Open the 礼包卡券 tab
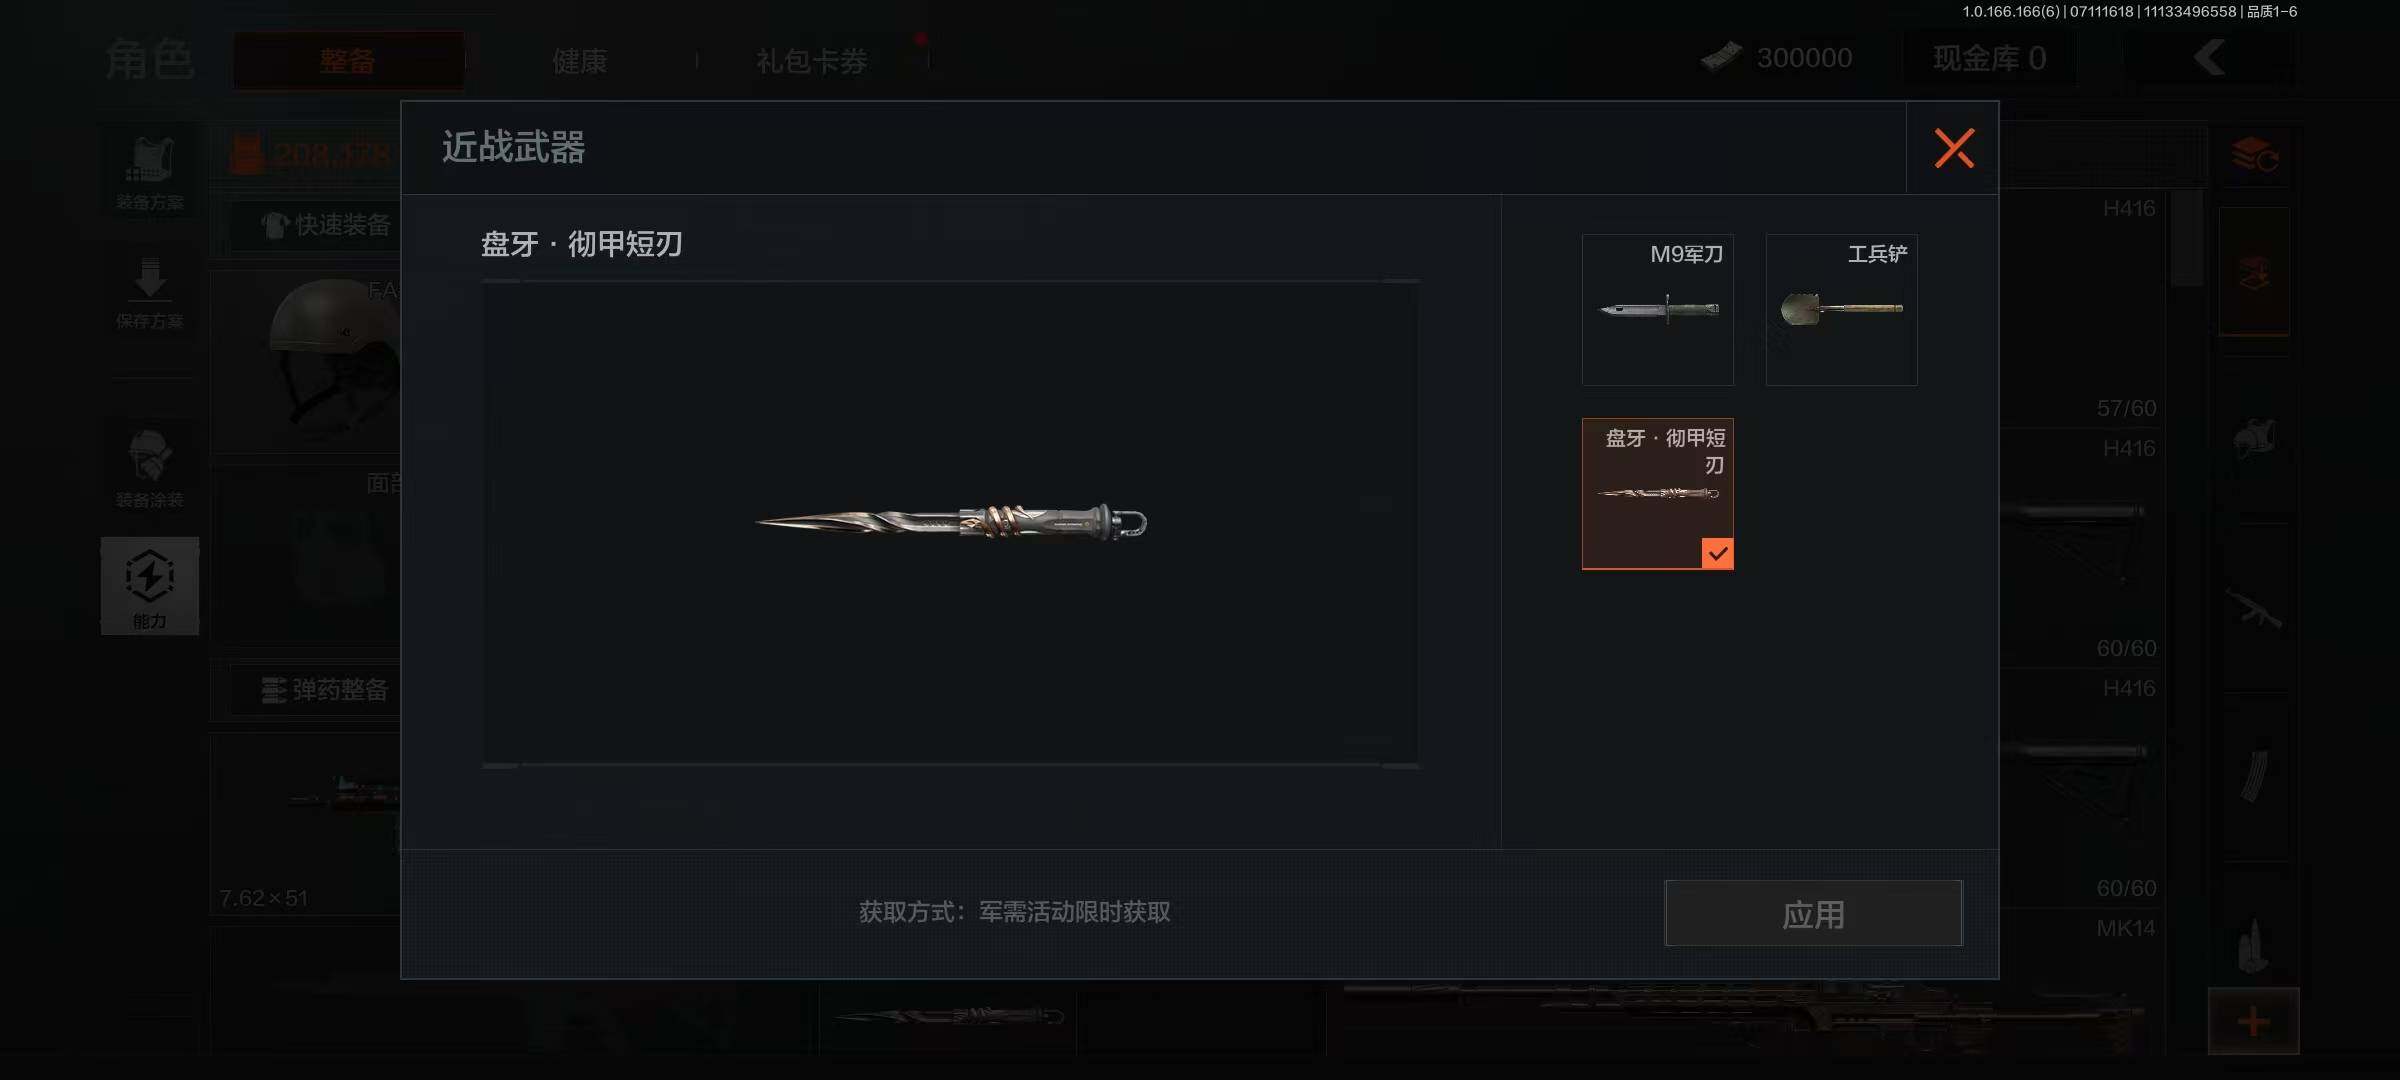This screenshot has height=1080, width=2400. 812,61
